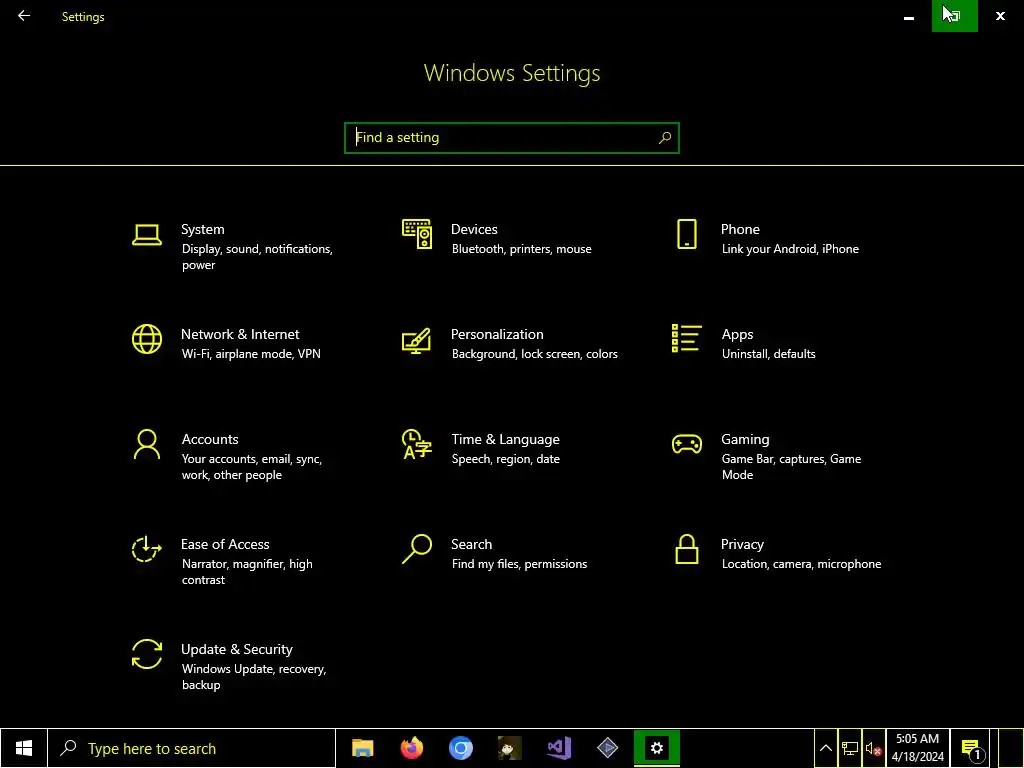The image size is (1024, 768).
Task: Open the Time & Language label
Action: pyautogui.click(x=505, y=440)
